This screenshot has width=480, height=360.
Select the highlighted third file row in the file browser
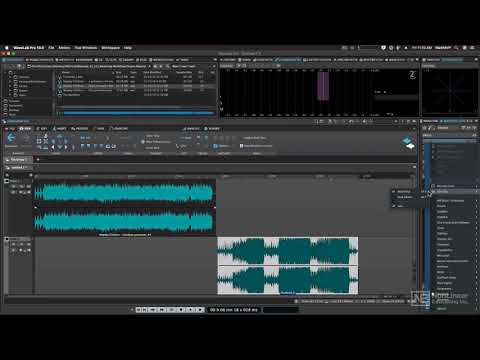point(135,86)
